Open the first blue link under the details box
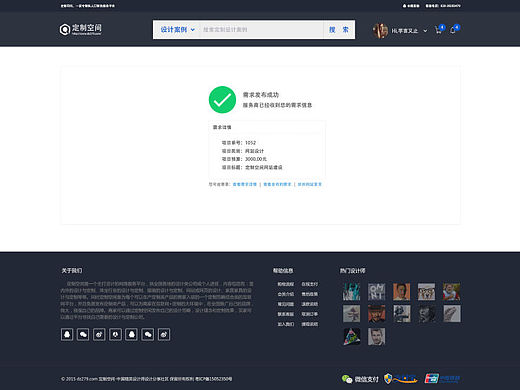520x390 pixels. pyautogui.click(x=245, y=184)
